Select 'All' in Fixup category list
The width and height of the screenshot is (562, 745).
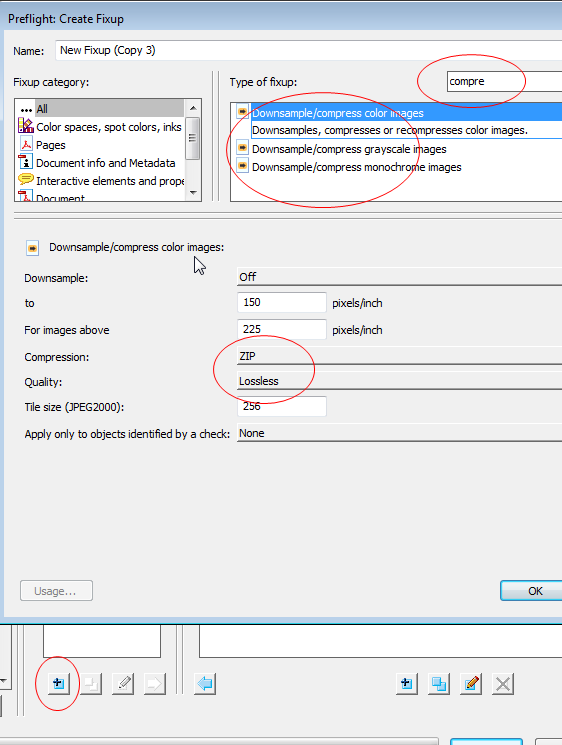point(109,109)
